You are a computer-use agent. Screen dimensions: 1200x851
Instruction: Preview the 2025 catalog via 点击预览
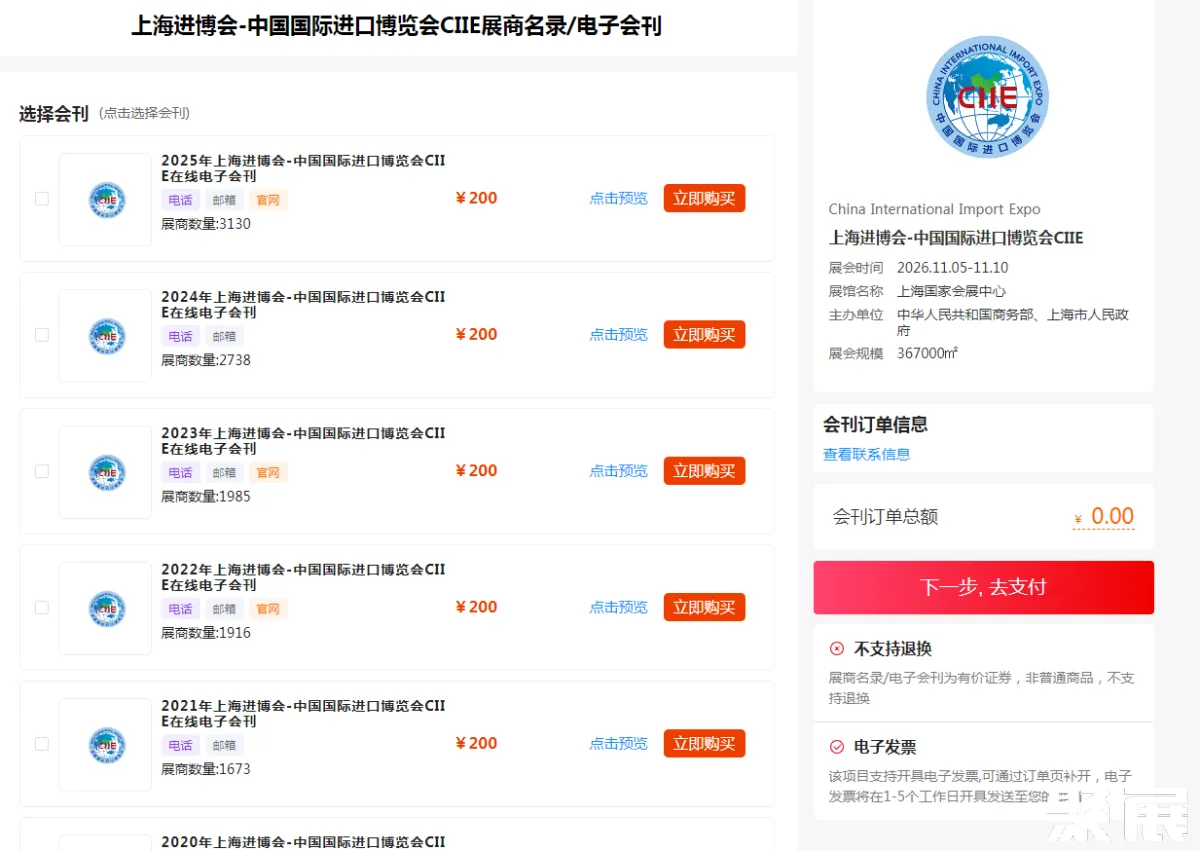pos(618,198)
